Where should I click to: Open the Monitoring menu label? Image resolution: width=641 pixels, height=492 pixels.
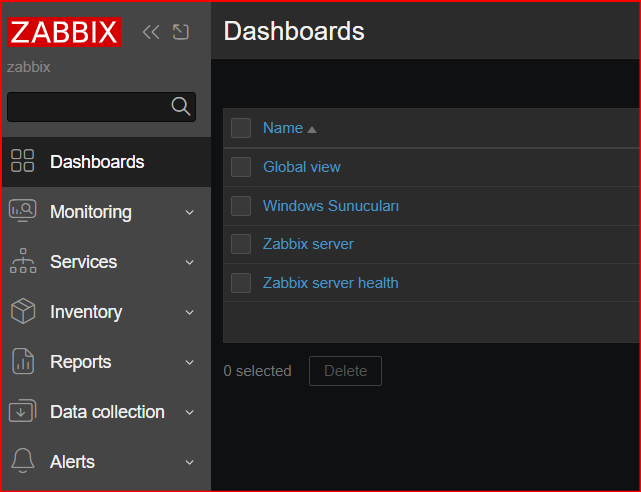[91, 212]
